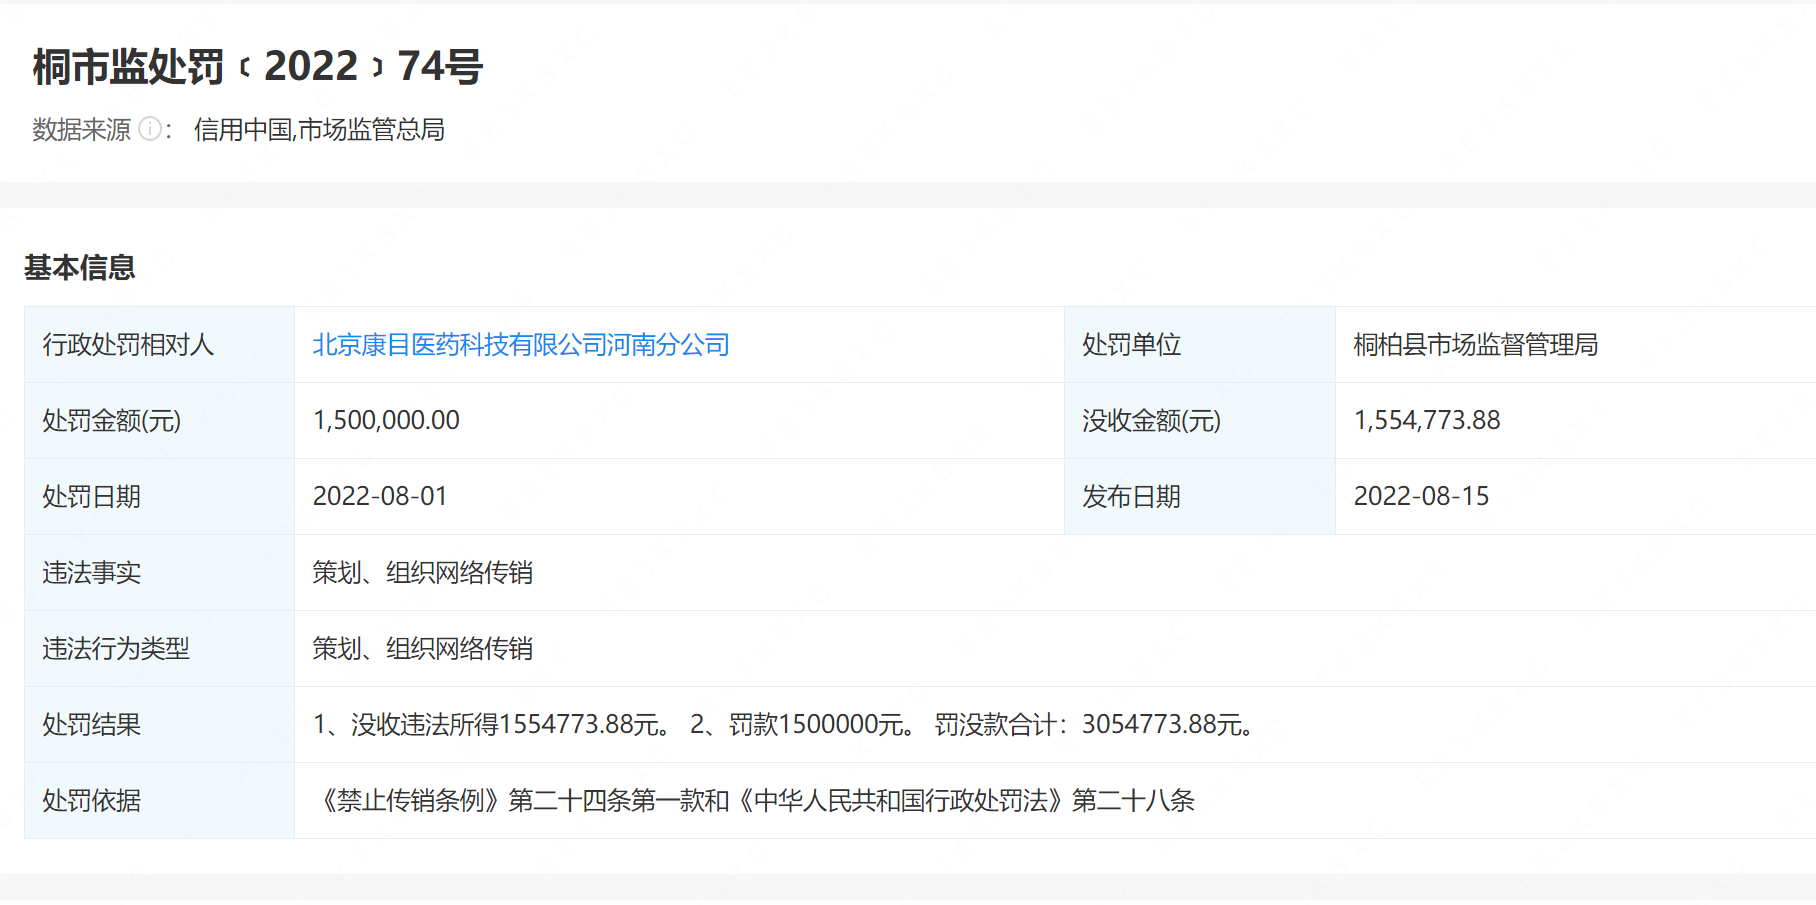Open the 北京康目医药科技有限公司河南分公司 company link

[x=521, y=345]
